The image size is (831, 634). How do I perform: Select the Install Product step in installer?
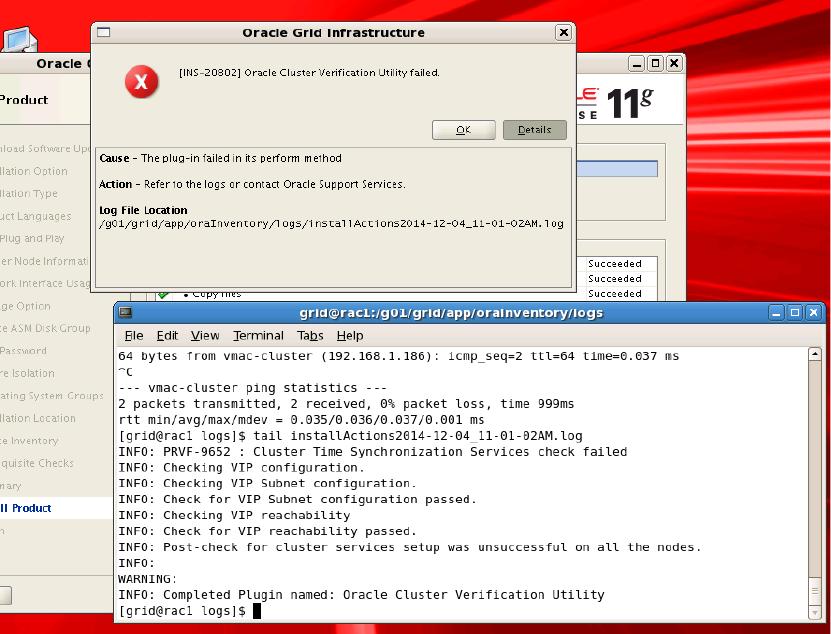(x=26, y=508)
